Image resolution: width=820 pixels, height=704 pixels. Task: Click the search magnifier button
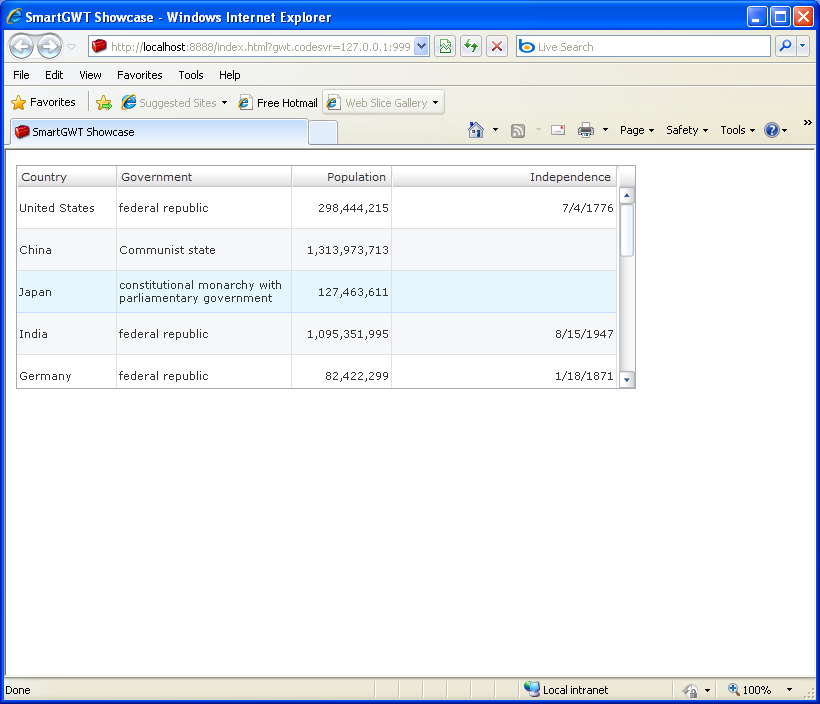click(x=785, y=47)
